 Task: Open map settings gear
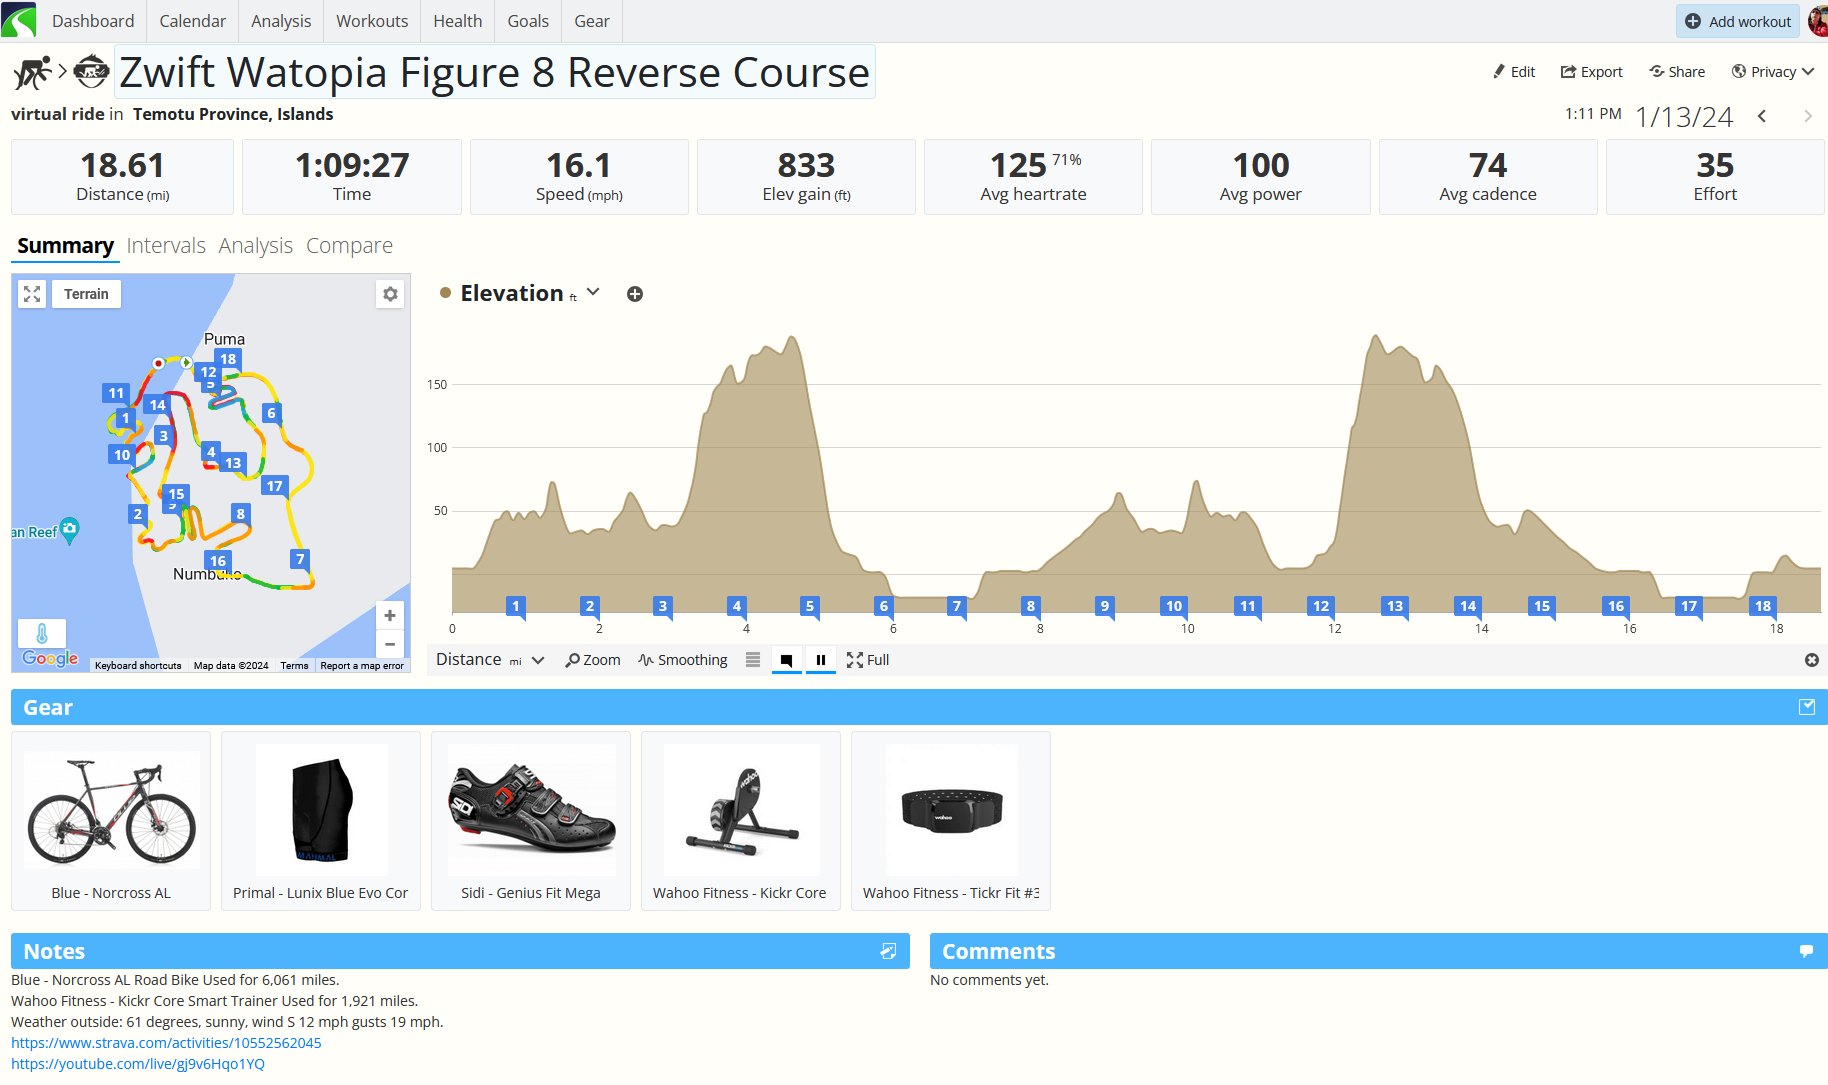coord(390,294)
